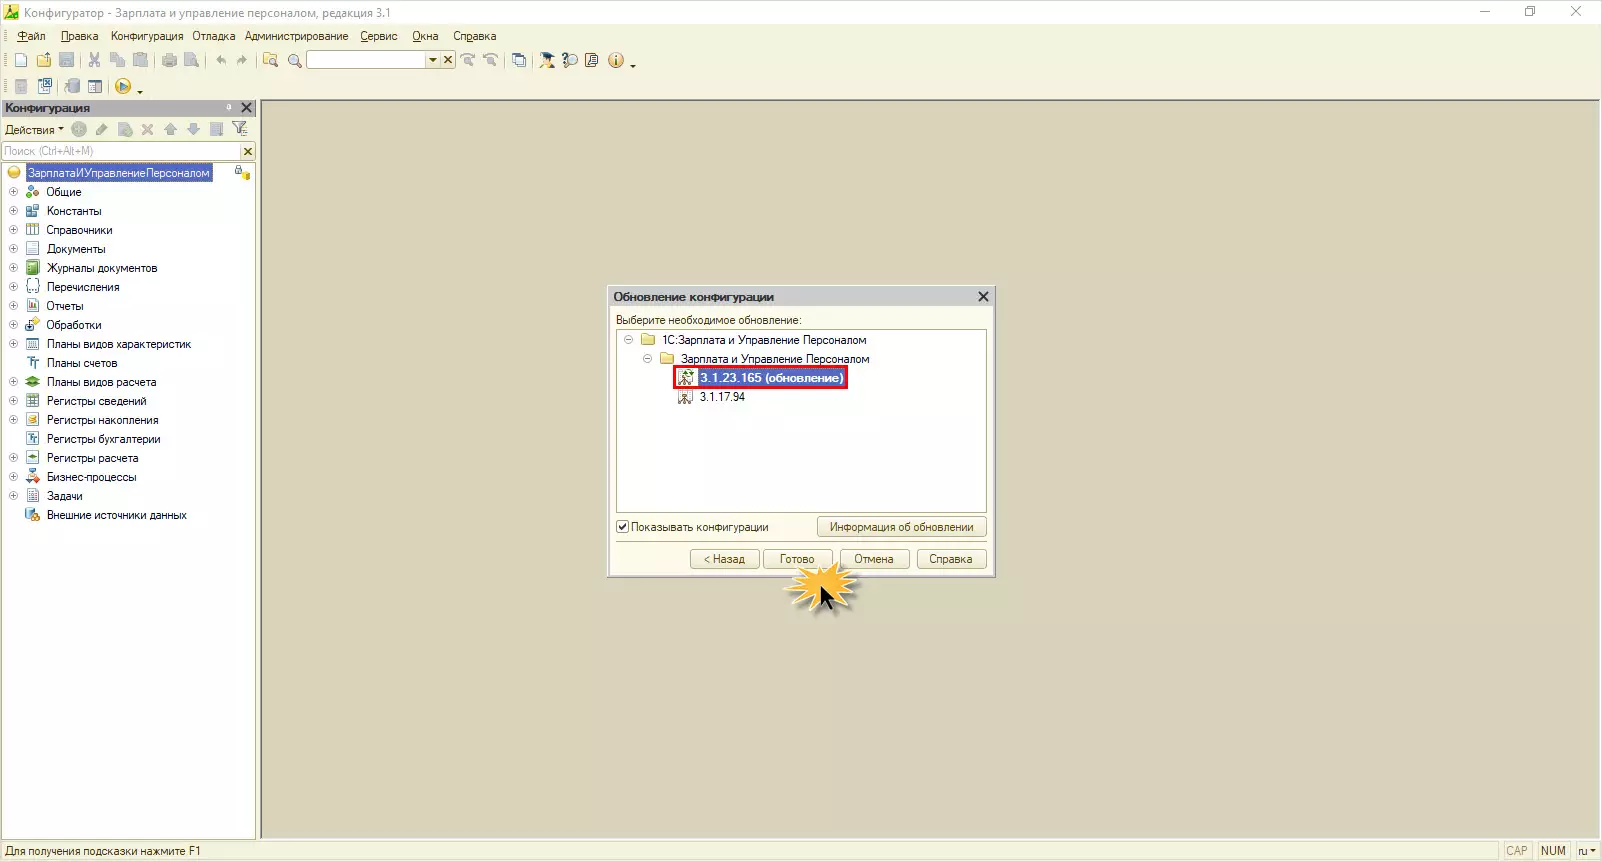
Task: Click the < Назад button
Action: (725, 559)
